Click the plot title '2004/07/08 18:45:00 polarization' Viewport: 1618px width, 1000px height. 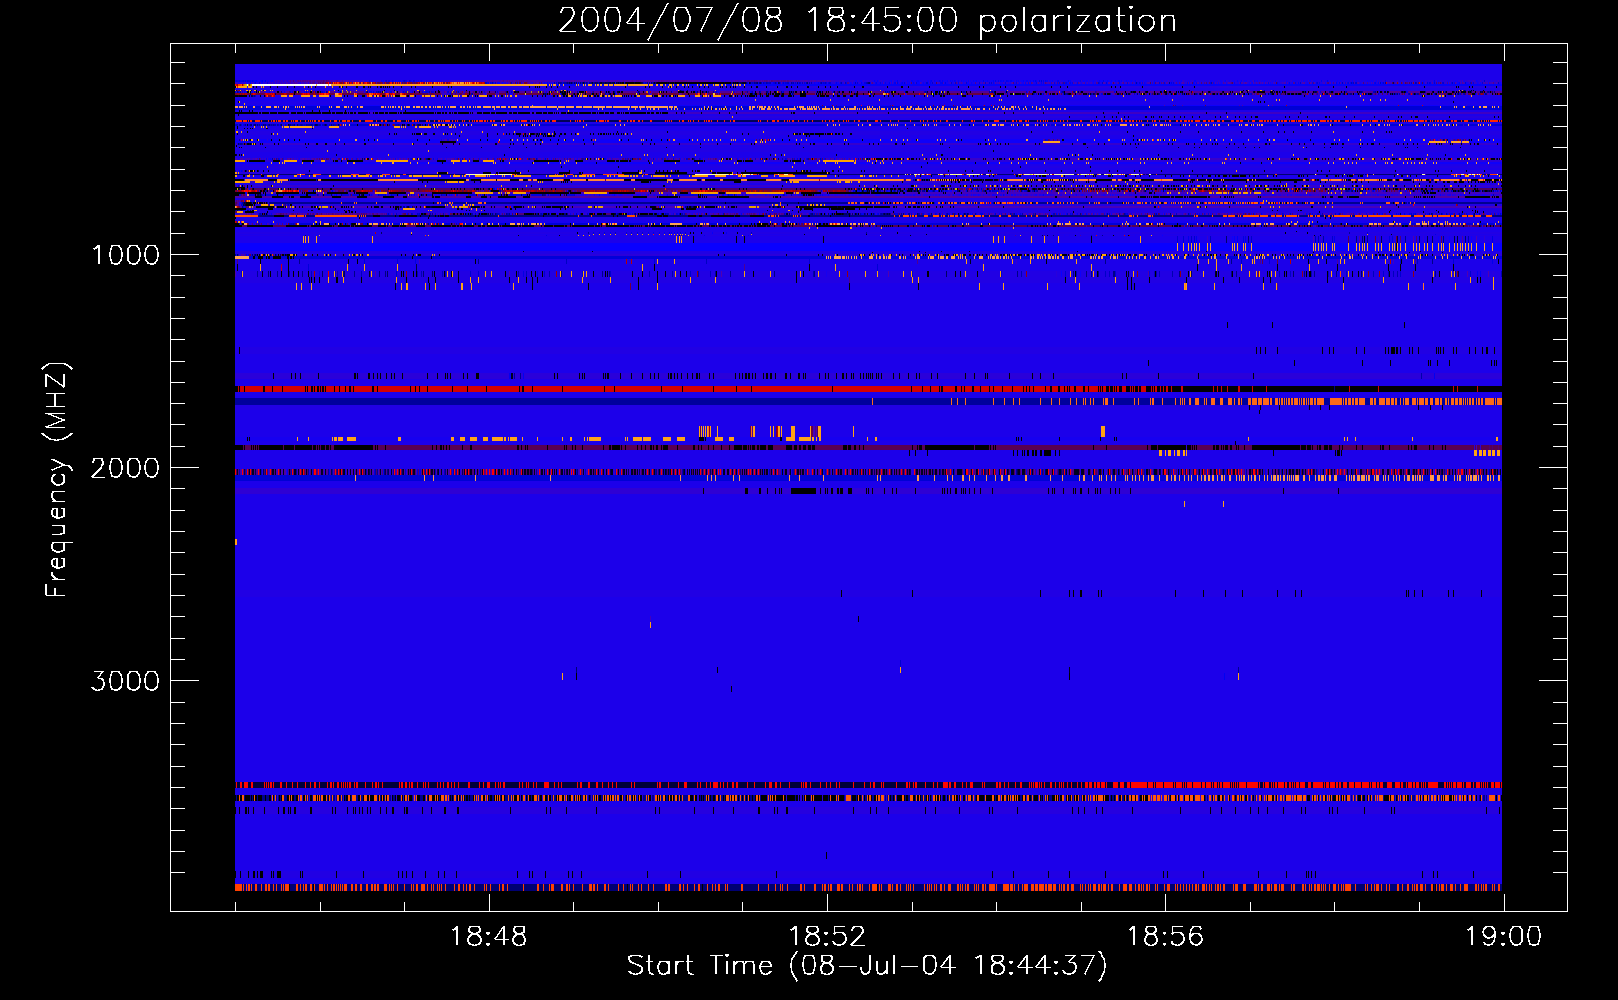[867, 21]
